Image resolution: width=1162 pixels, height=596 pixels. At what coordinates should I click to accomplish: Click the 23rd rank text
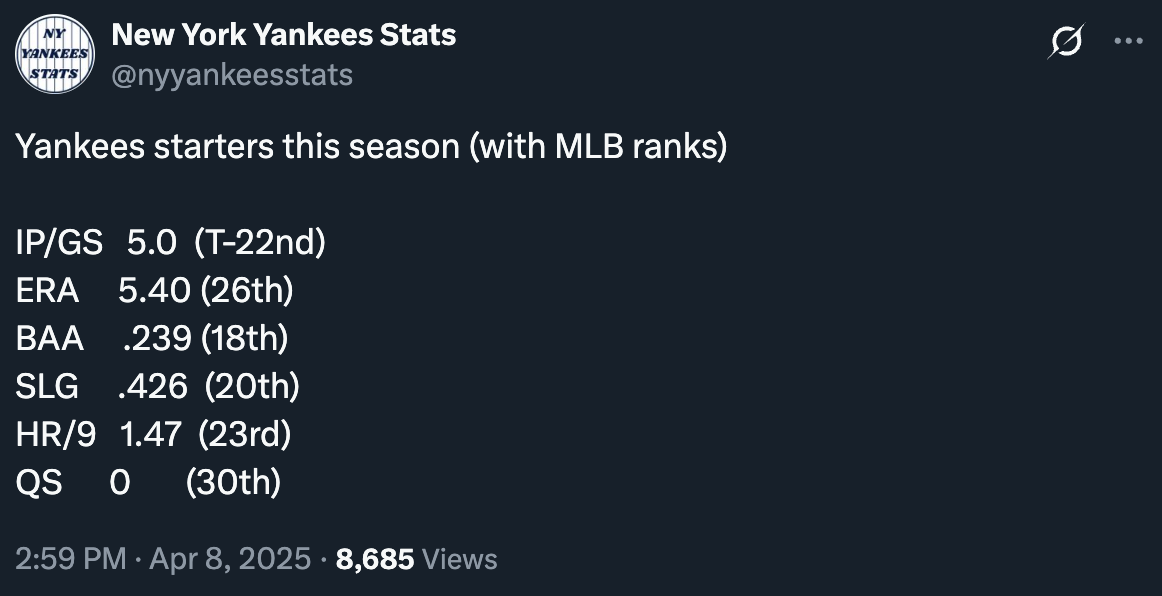pos(245,434)
